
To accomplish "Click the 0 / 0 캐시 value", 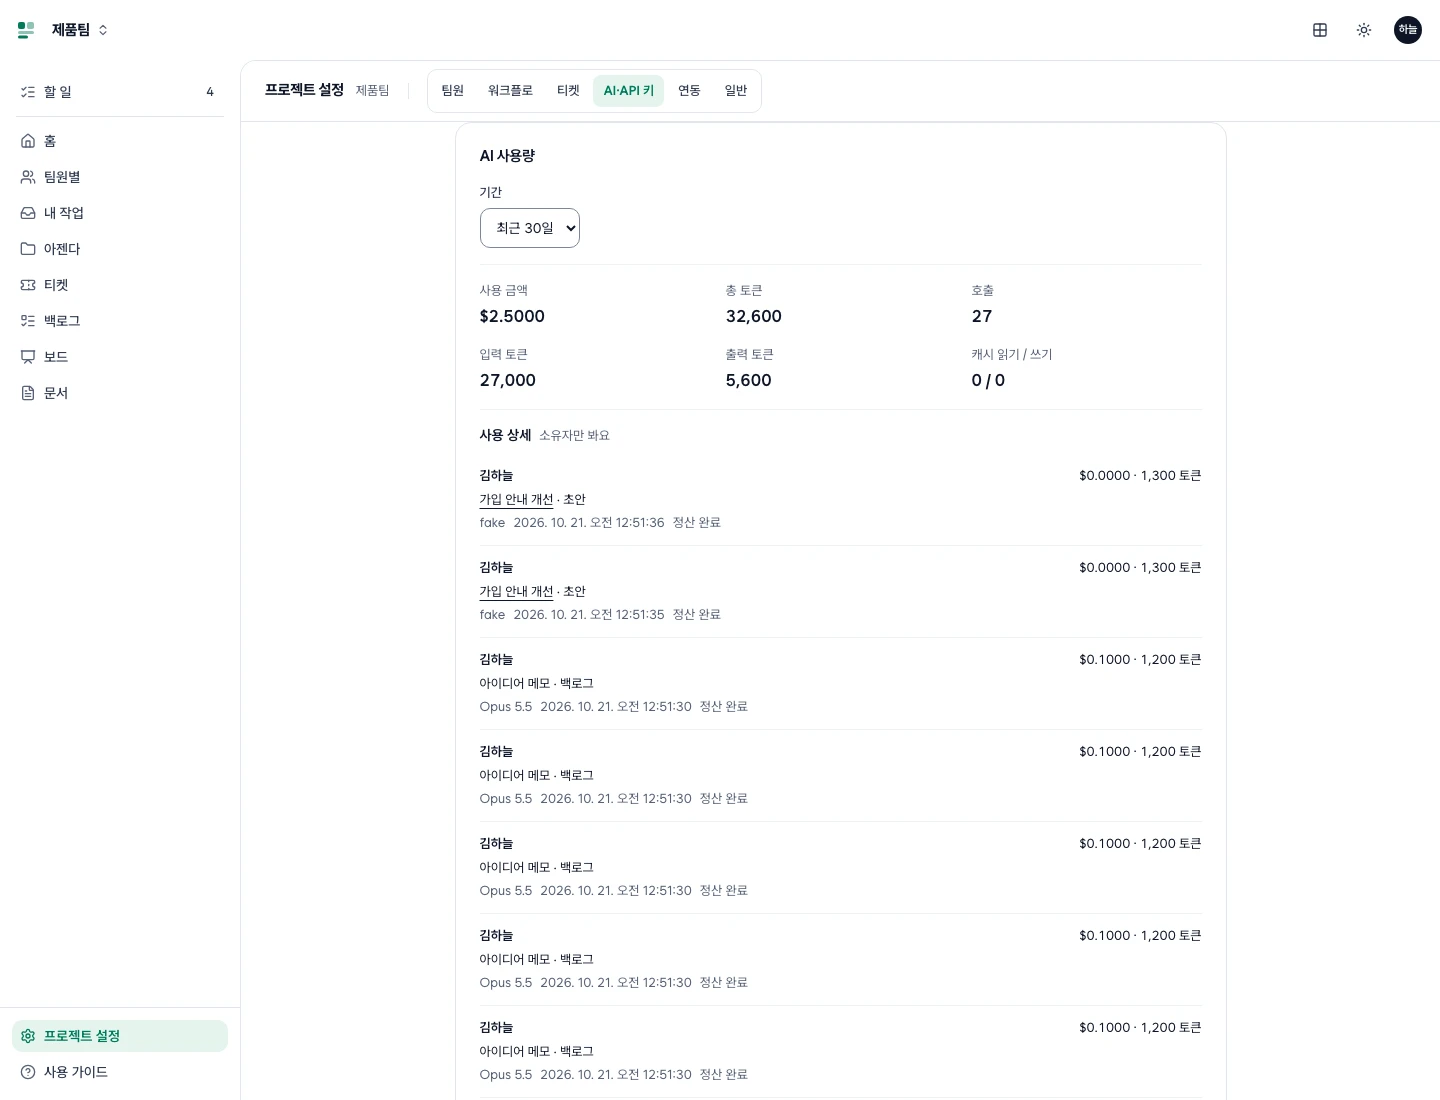I will [988, 380].
